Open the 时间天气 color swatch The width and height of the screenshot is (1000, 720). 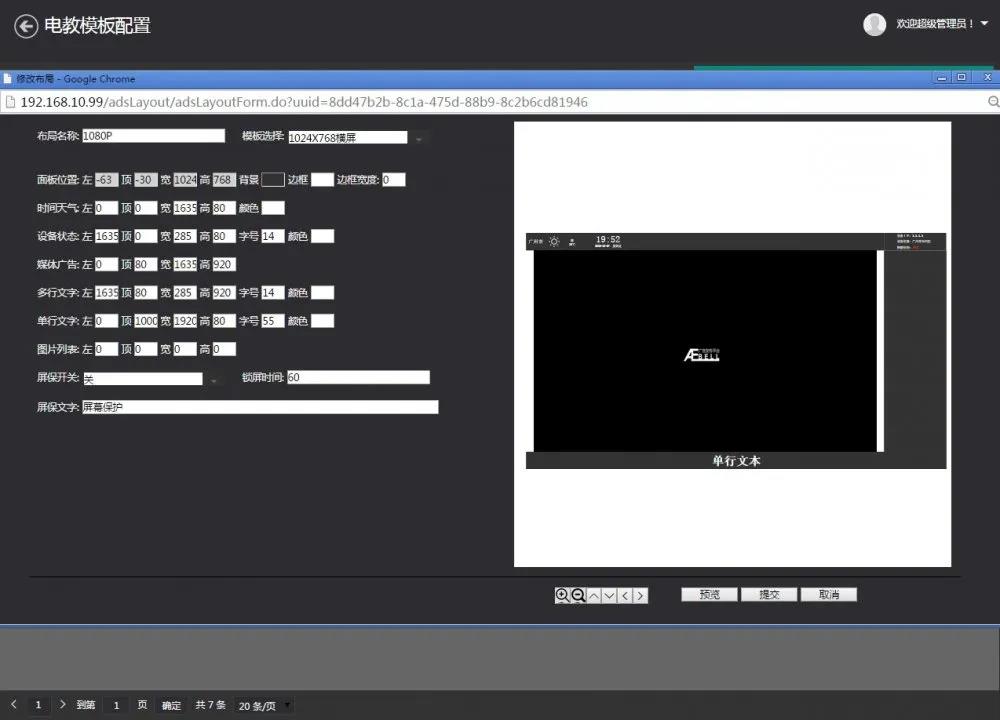[273, 208]
